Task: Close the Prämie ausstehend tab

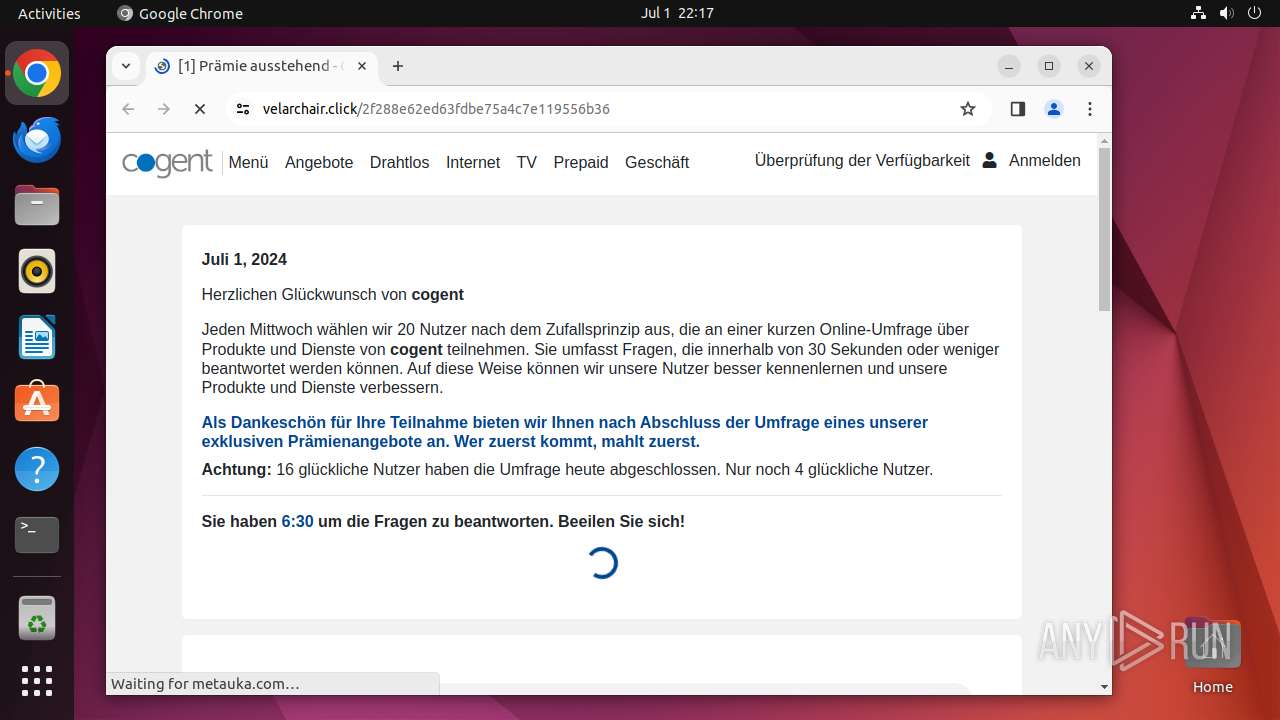Action: 362,66
